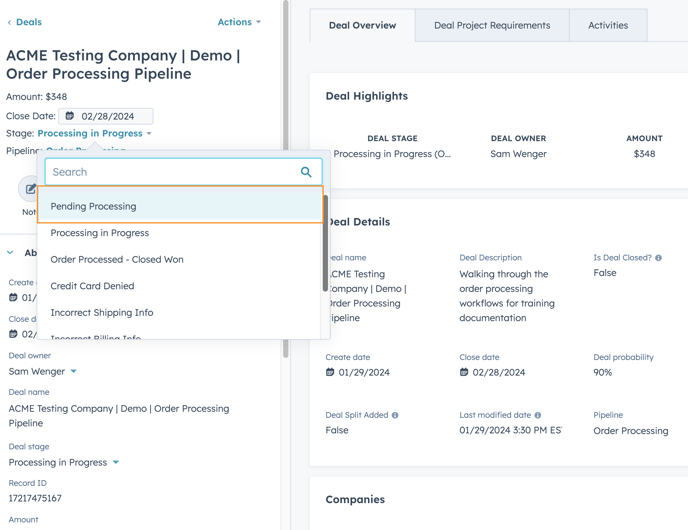Screen dimensions: 688x530
Task: Choose Credit Card Denied stage option
Action: click(180, 286)
